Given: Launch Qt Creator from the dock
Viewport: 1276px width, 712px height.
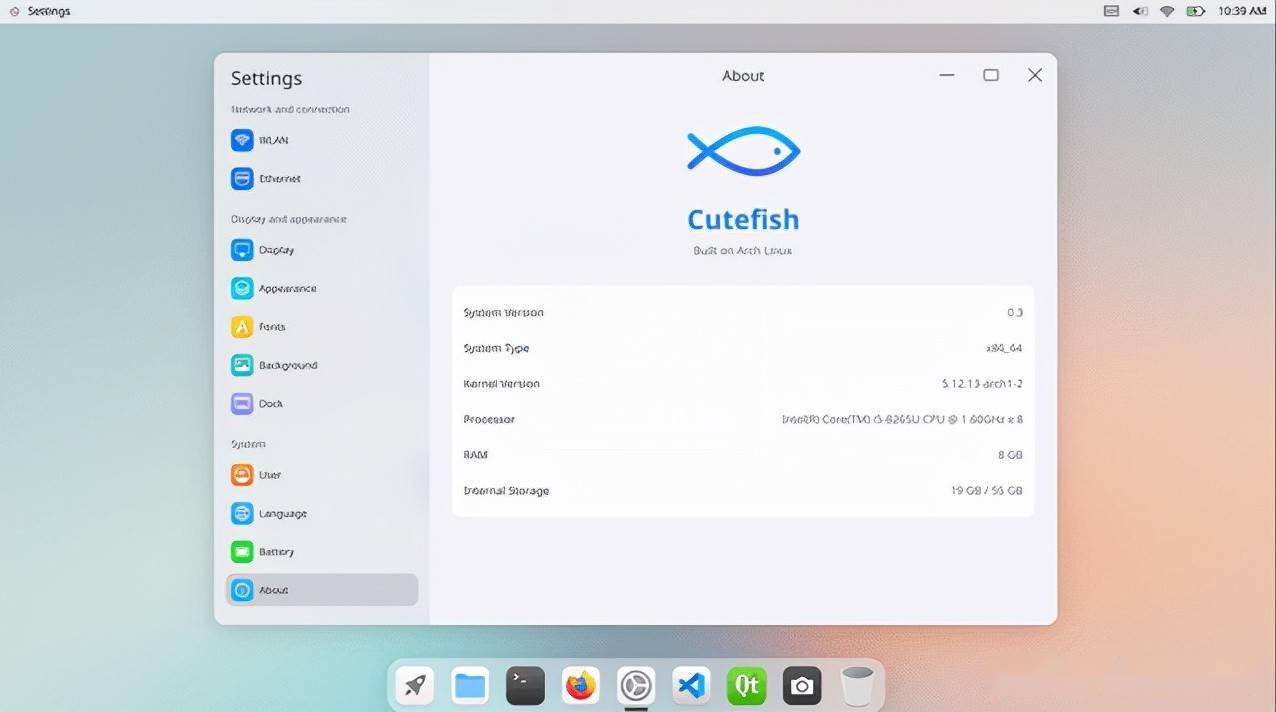Looking at the screenshot, I should [x=746, y=686].
